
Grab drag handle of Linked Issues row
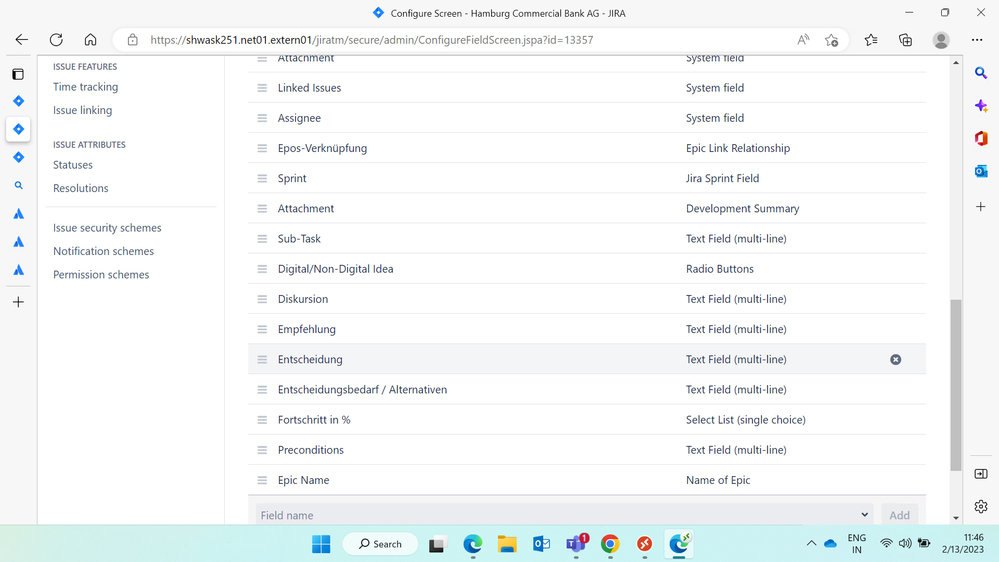(262, 88)
